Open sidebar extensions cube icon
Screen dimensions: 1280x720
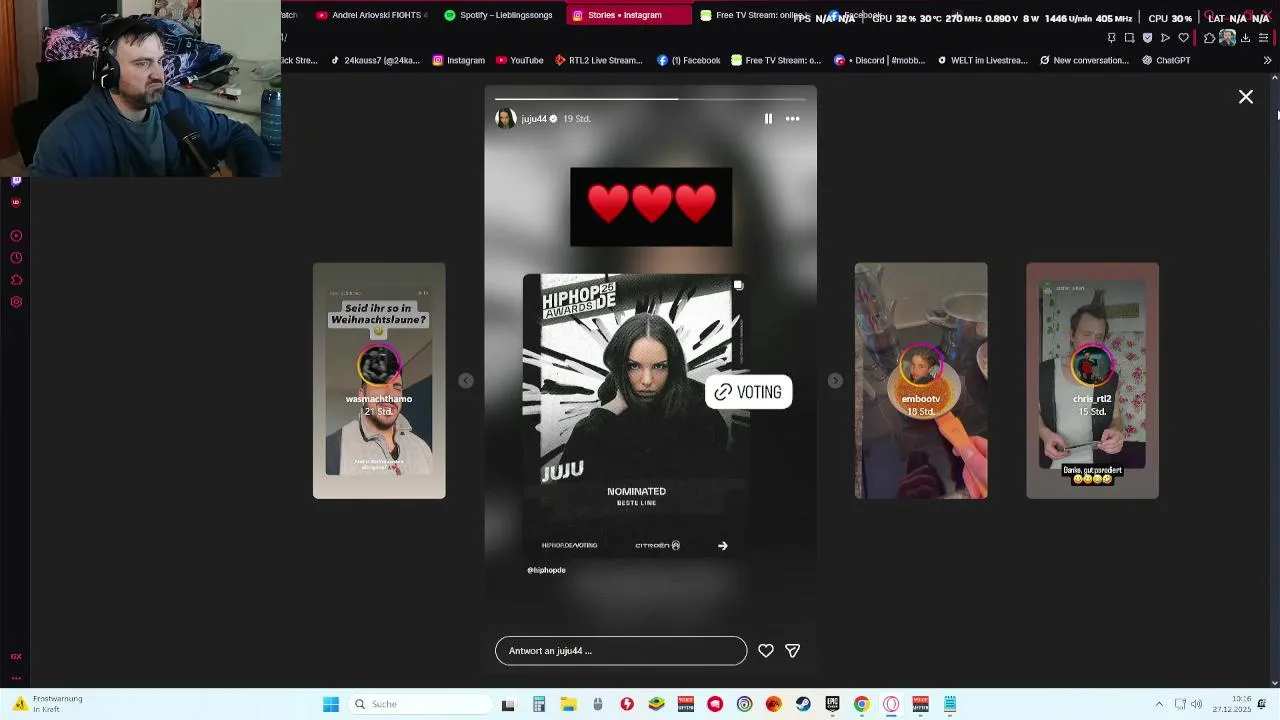16,280
